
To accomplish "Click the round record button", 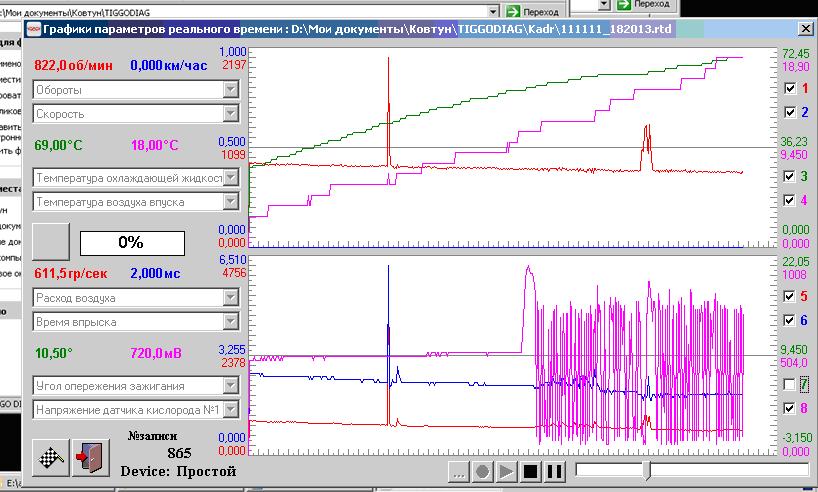I will pos(483,473).
